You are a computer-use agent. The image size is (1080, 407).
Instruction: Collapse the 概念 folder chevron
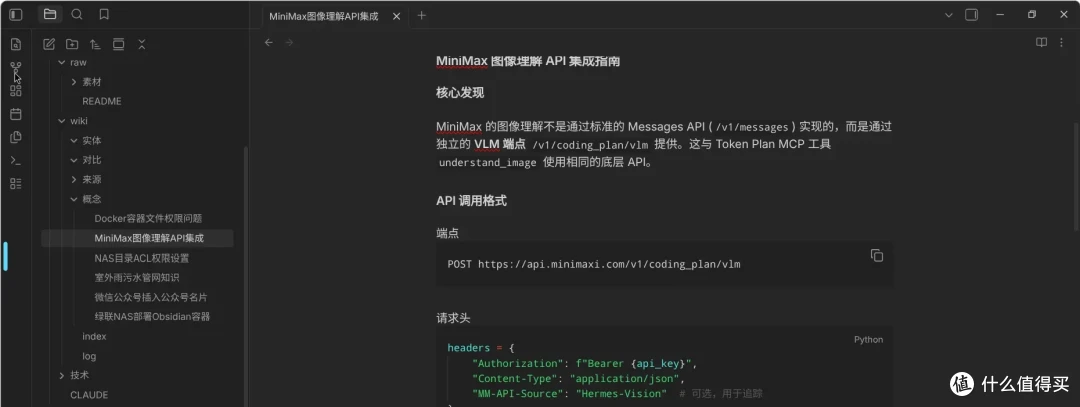74,200
